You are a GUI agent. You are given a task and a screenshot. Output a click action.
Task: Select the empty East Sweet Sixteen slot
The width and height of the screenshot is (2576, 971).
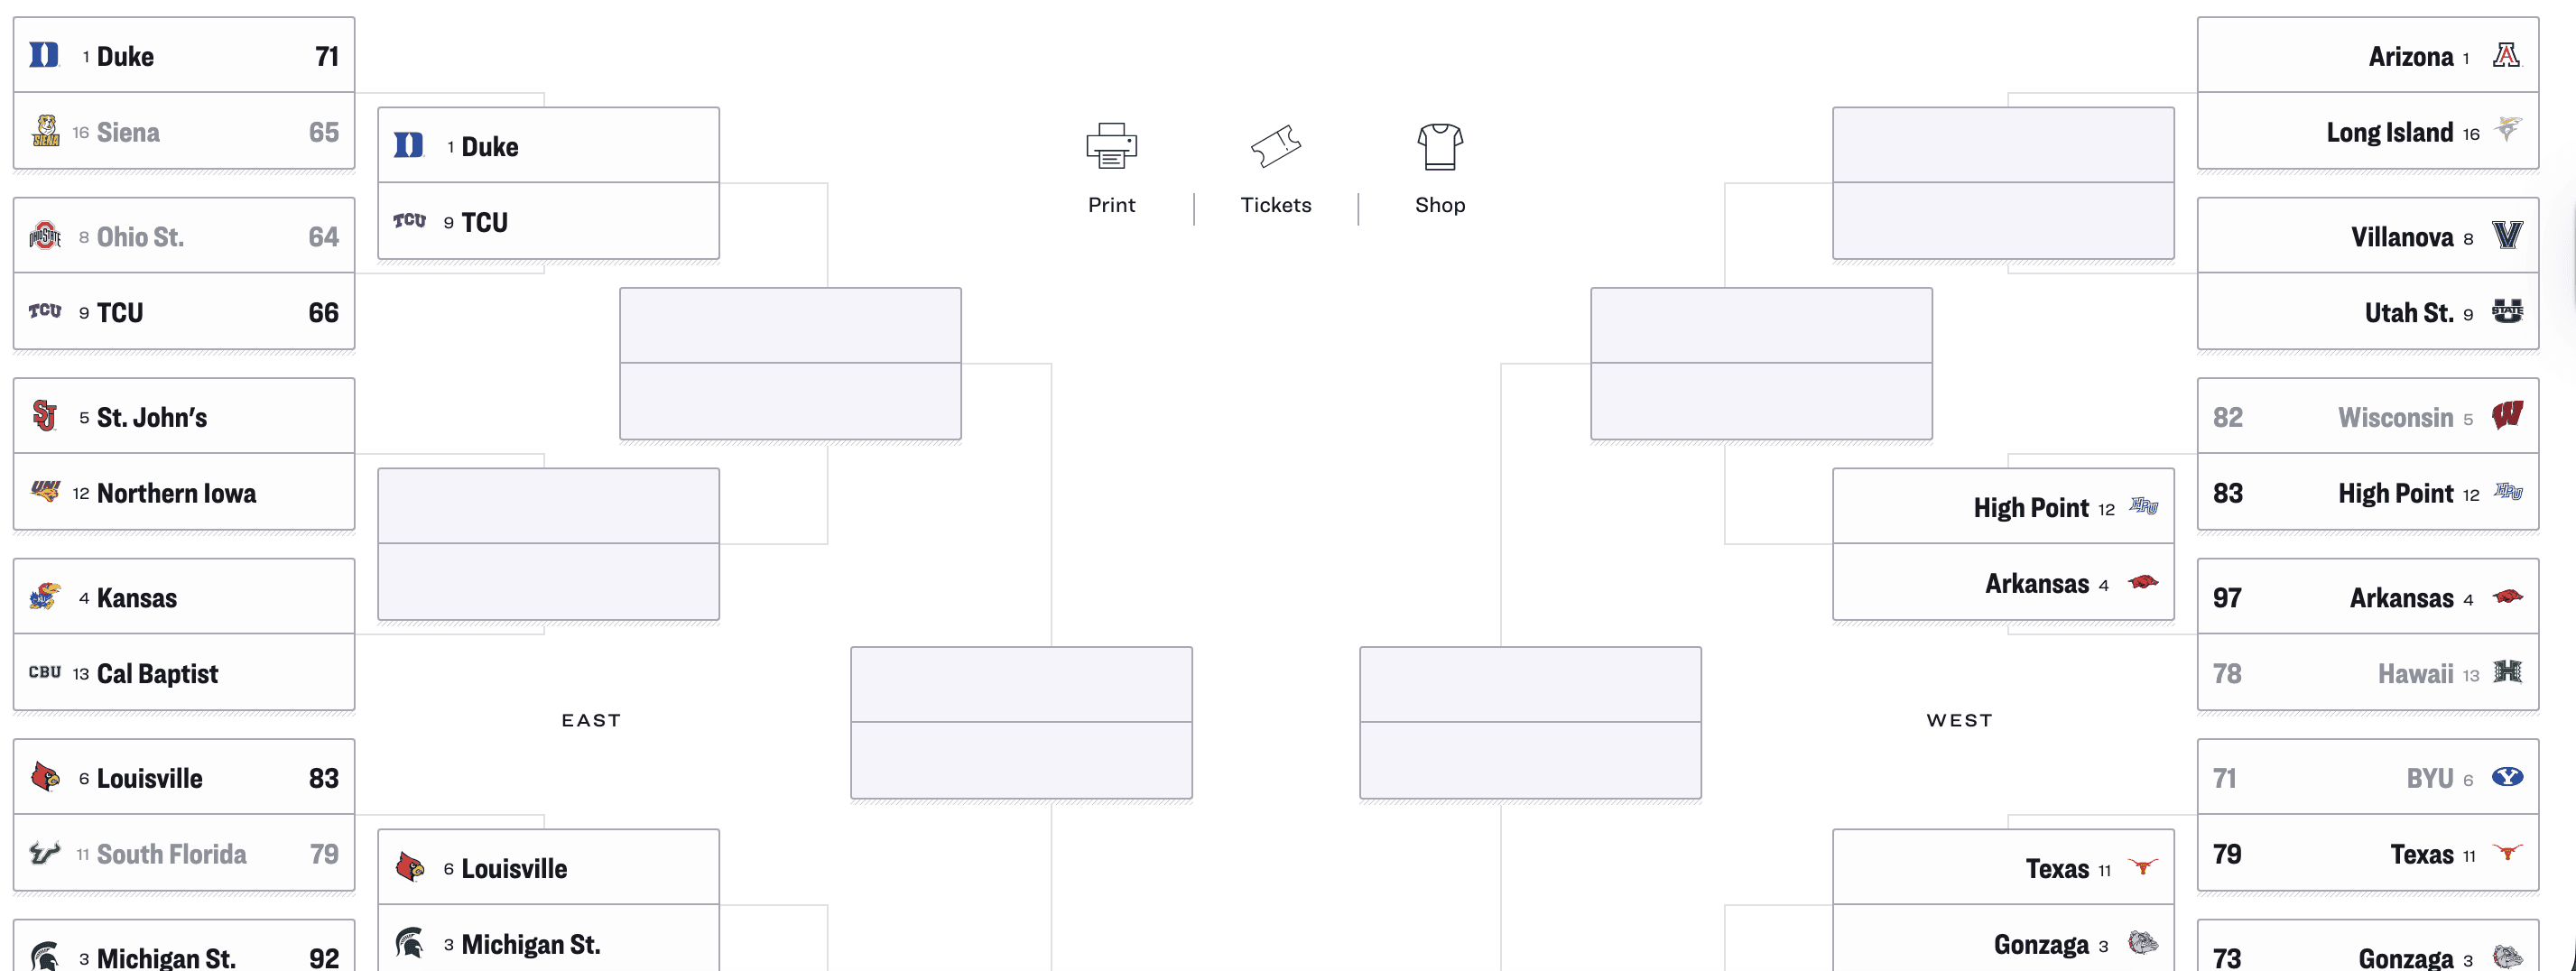pos(790,363)
